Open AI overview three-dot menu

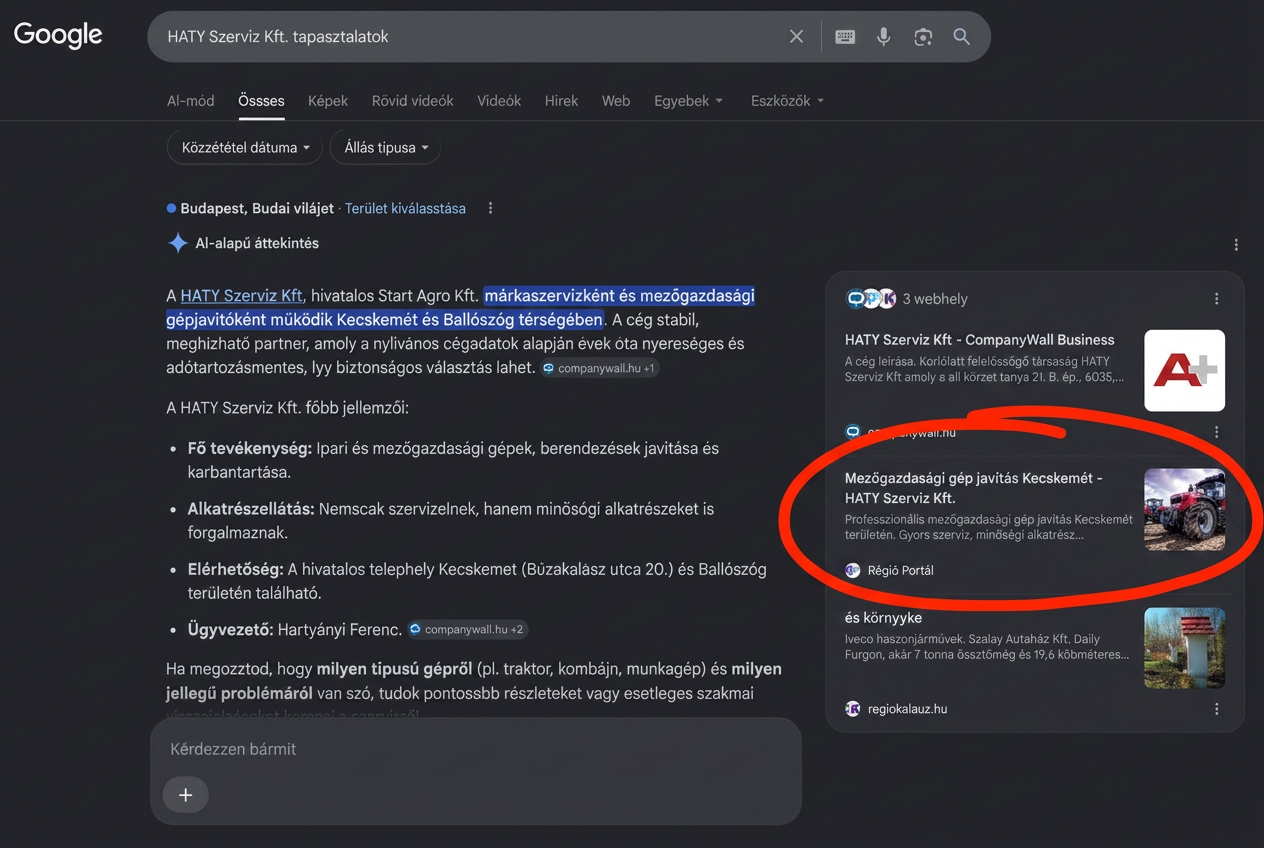[x=1236, y=245]
